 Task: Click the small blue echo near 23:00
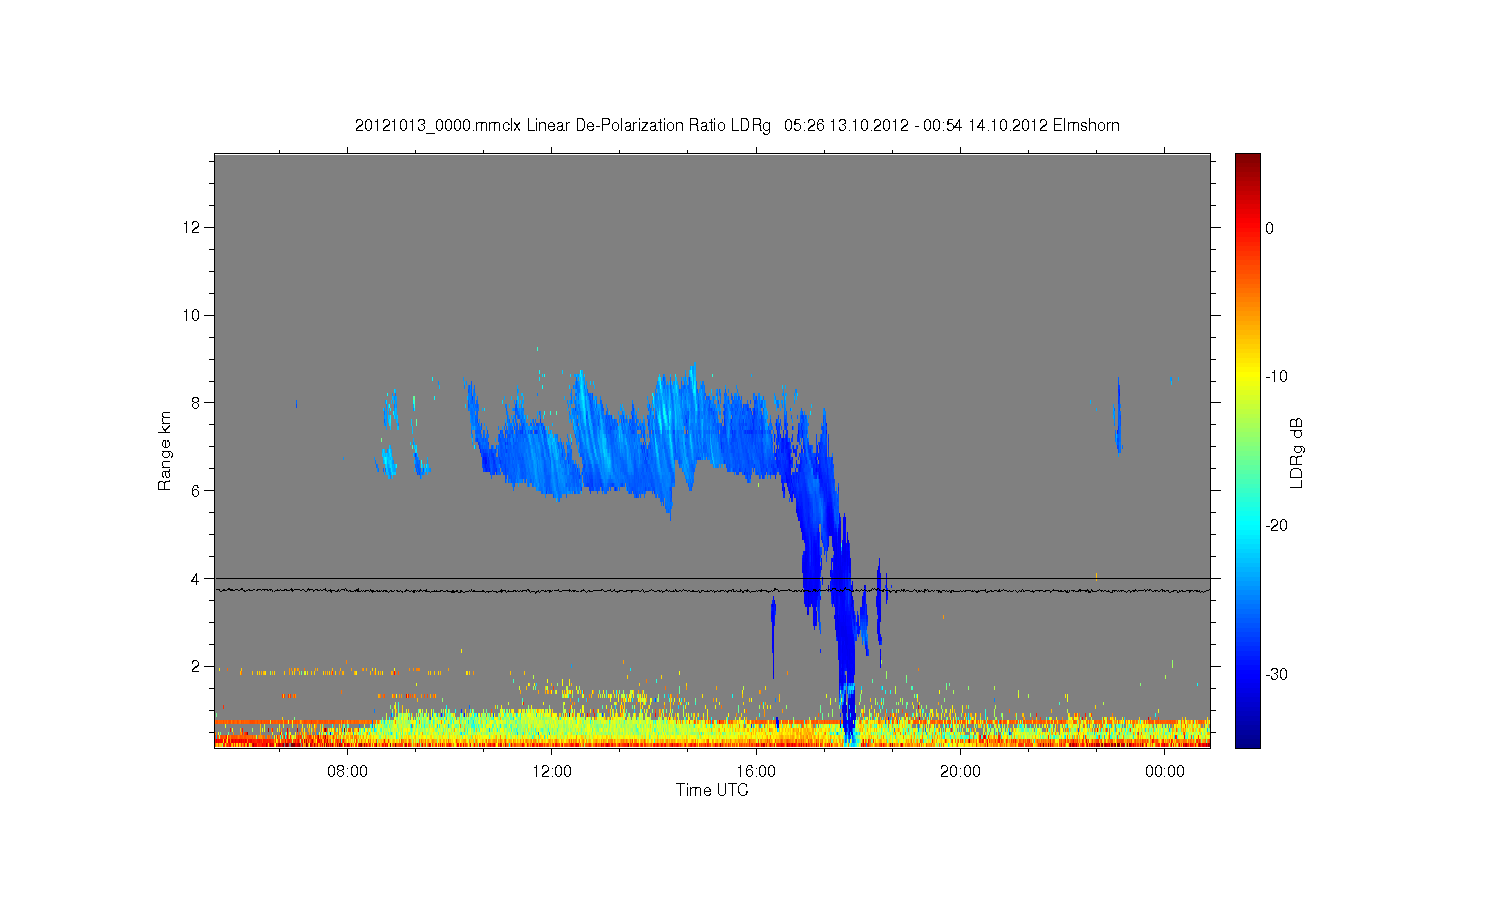[1118, 415]
